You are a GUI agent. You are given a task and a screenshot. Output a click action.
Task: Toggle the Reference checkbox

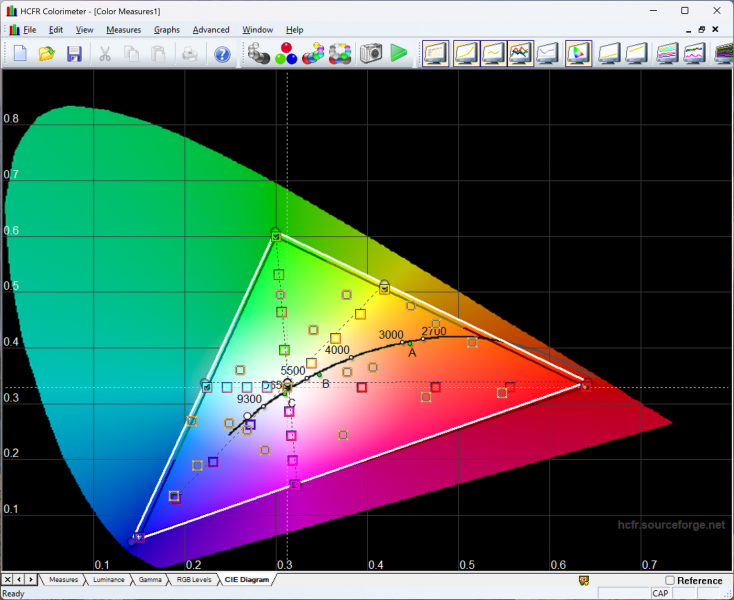[x=670, y=580]
